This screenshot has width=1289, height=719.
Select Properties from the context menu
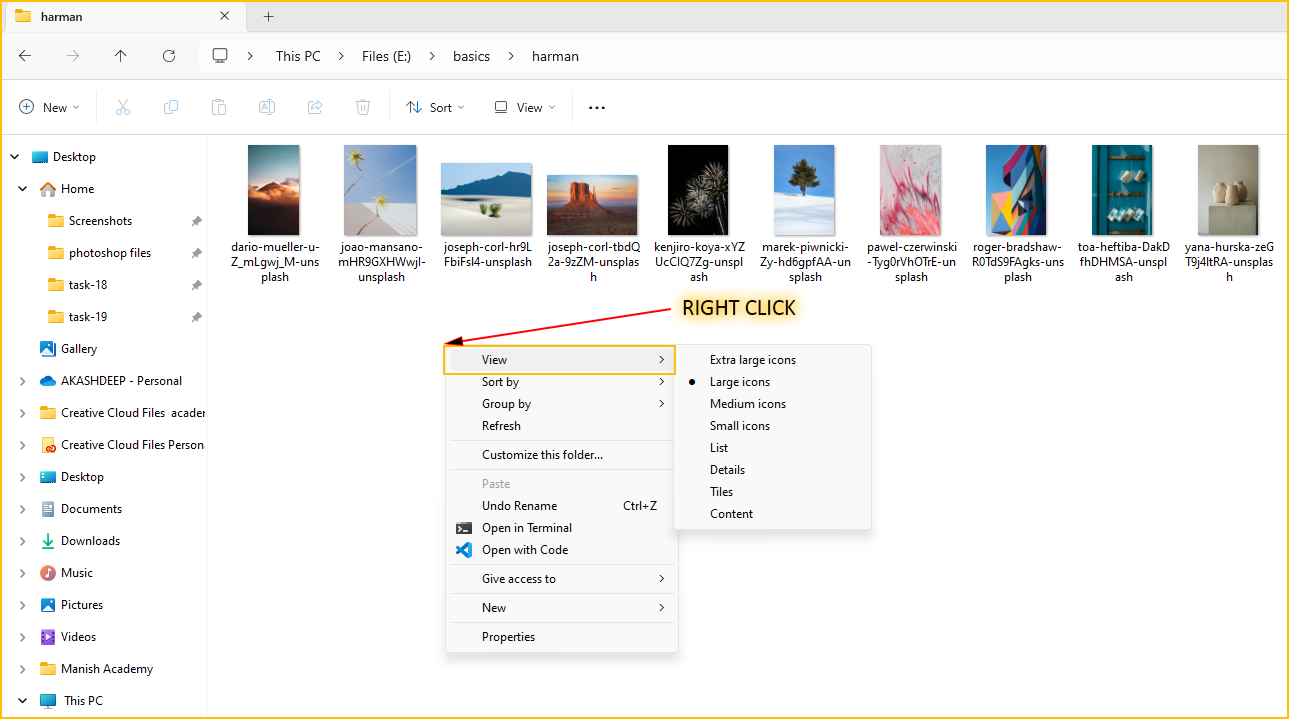[508, 637]
